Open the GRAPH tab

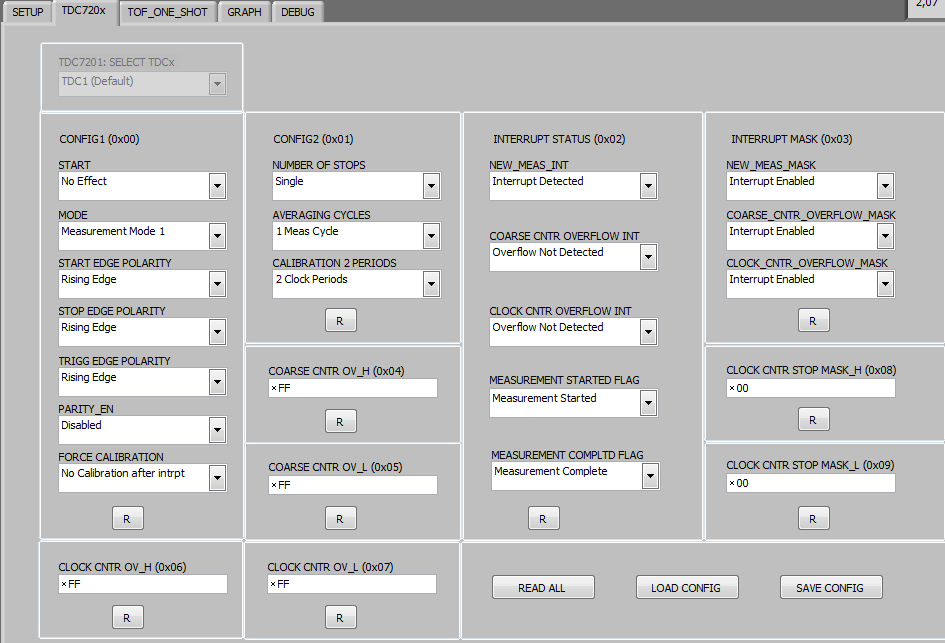pyautogui.click(x=243, y=12)
